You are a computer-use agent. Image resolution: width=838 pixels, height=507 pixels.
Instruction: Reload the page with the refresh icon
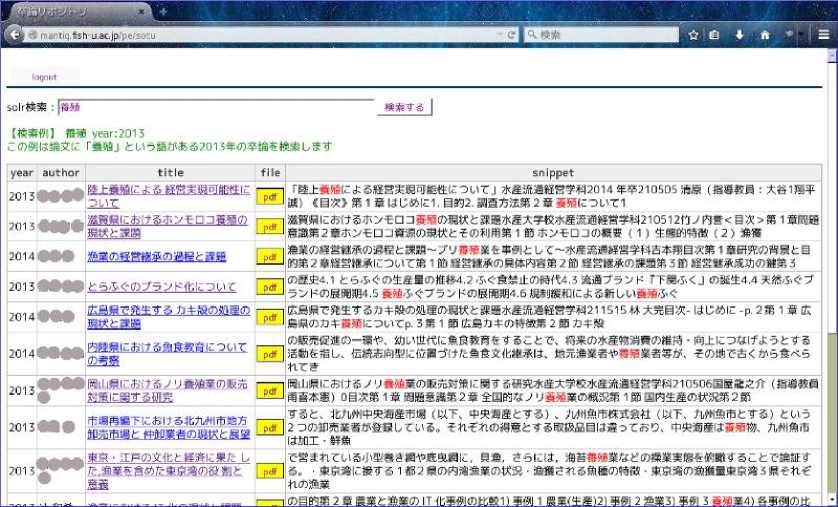click(512, 35)
